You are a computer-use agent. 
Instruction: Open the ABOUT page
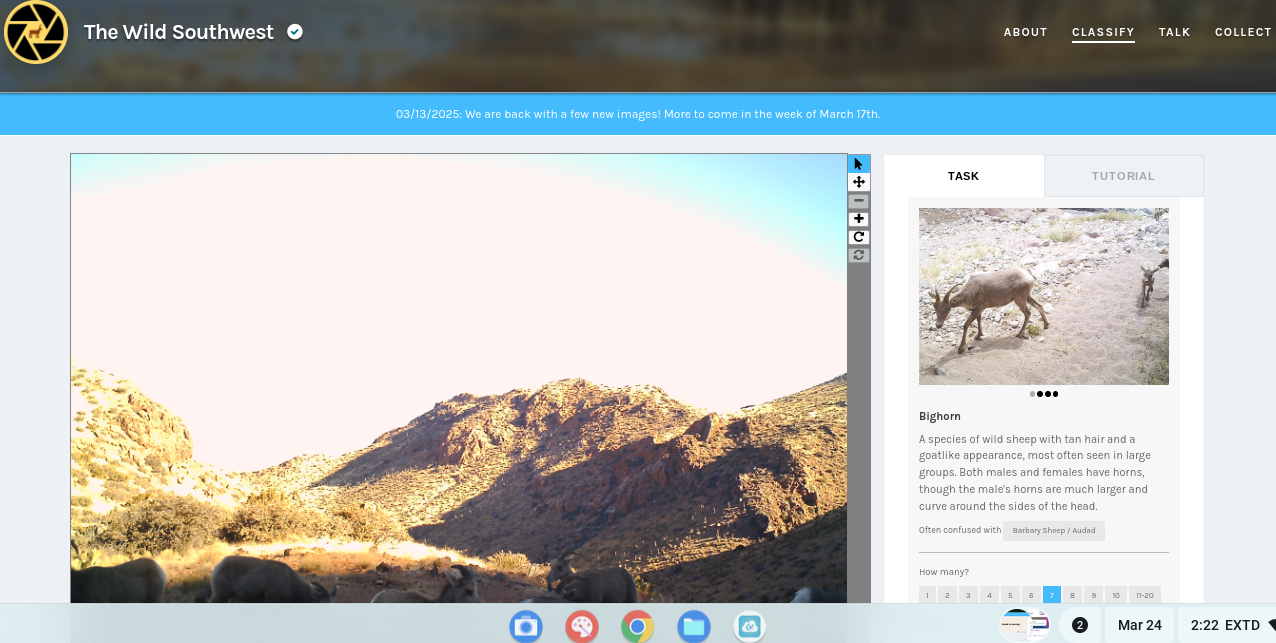click(1025, 32)
